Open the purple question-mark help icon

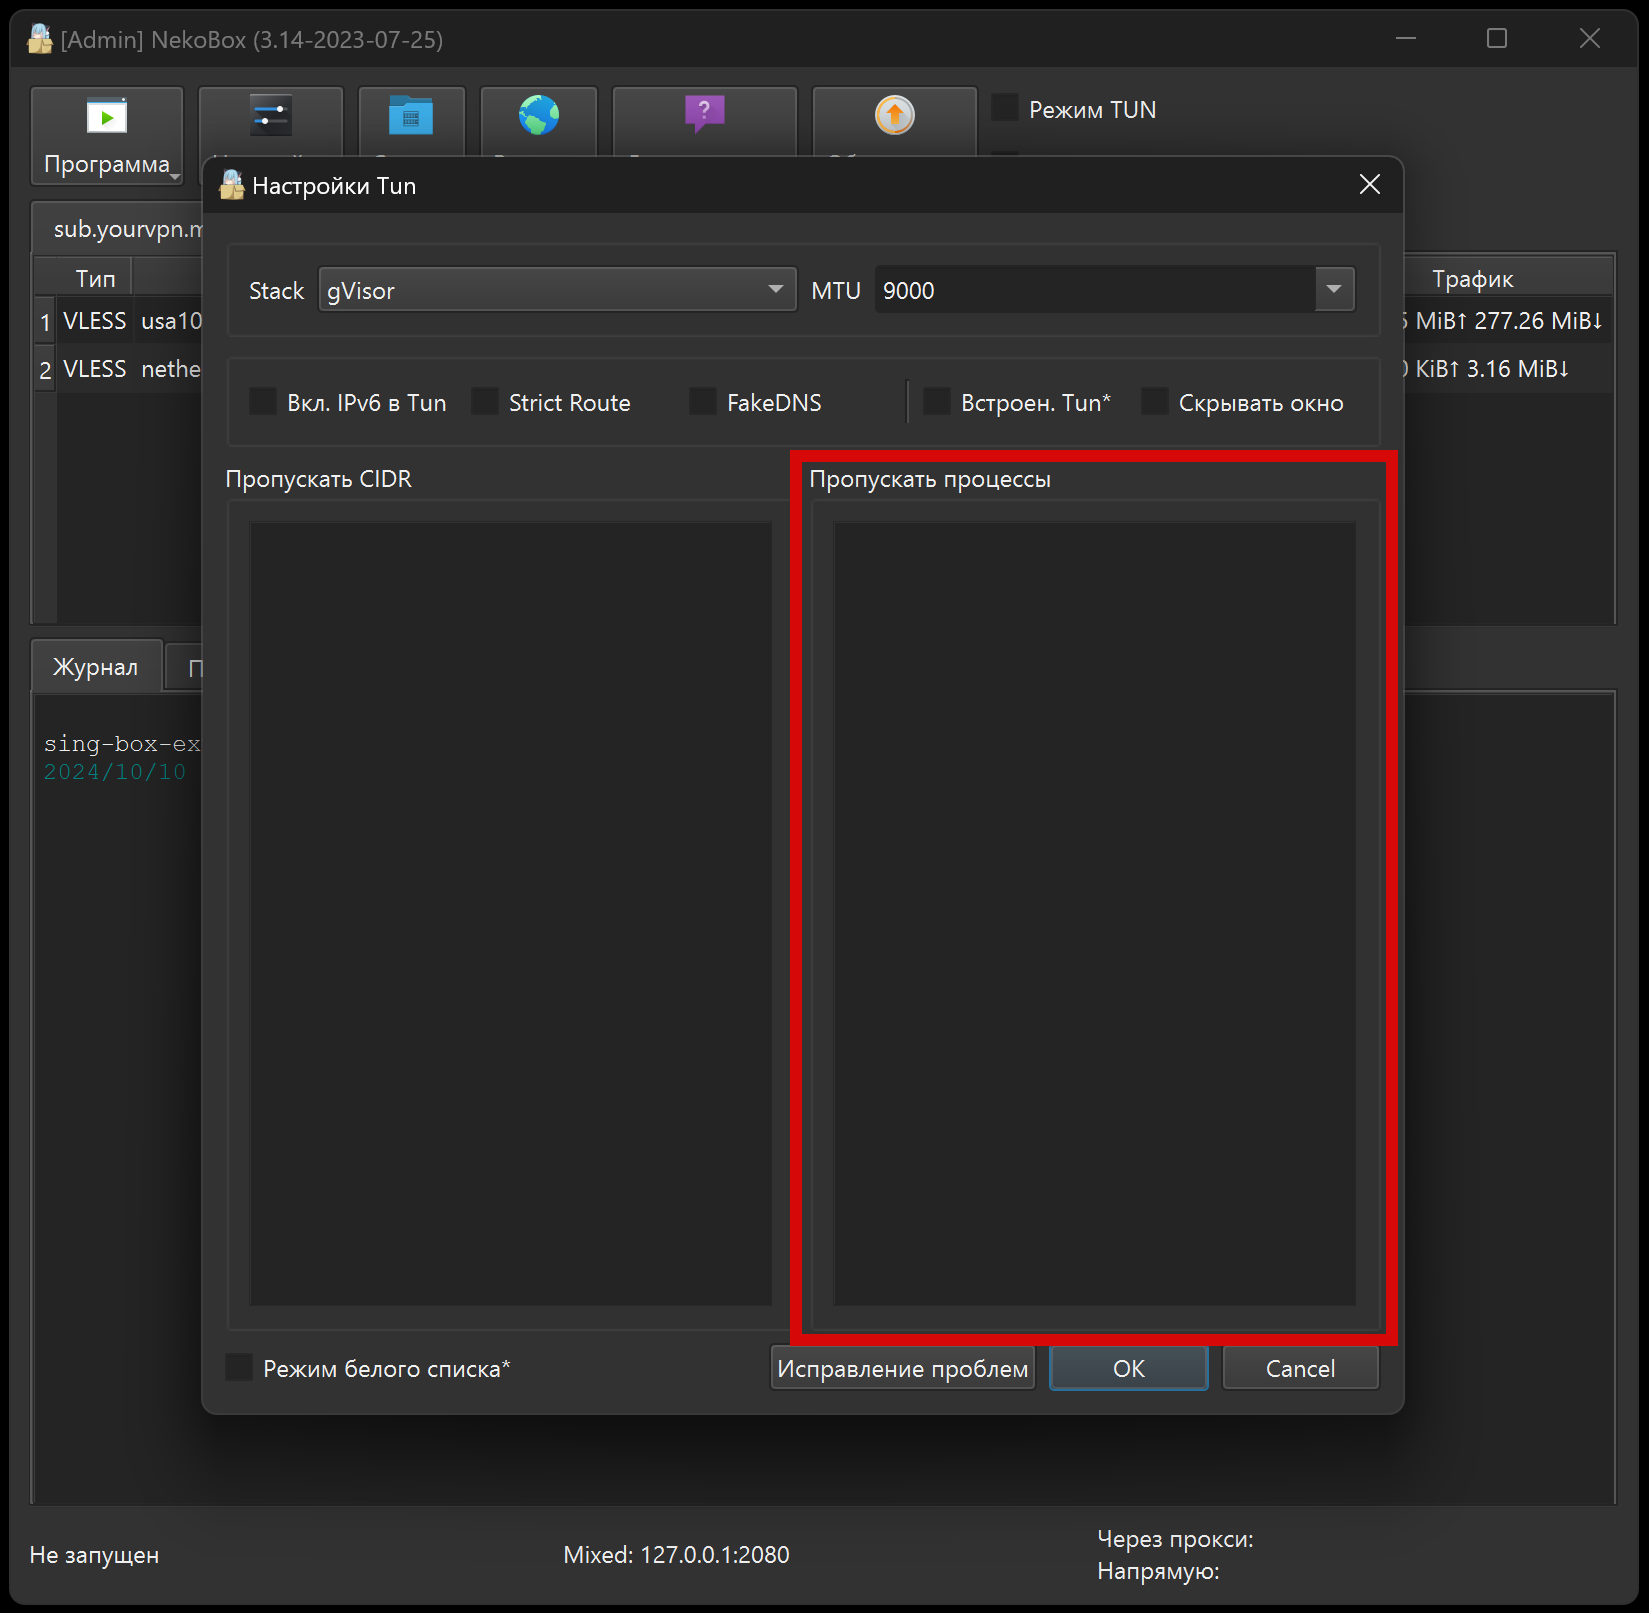[x=704, y=114]
